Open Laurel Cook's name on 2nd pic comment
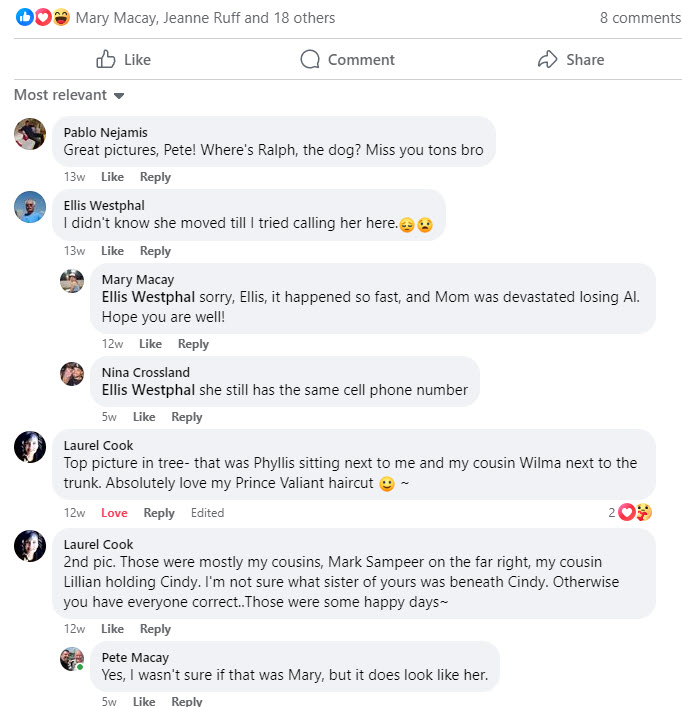The height and width of the screenshot is (707, 682). coord(98,545)
